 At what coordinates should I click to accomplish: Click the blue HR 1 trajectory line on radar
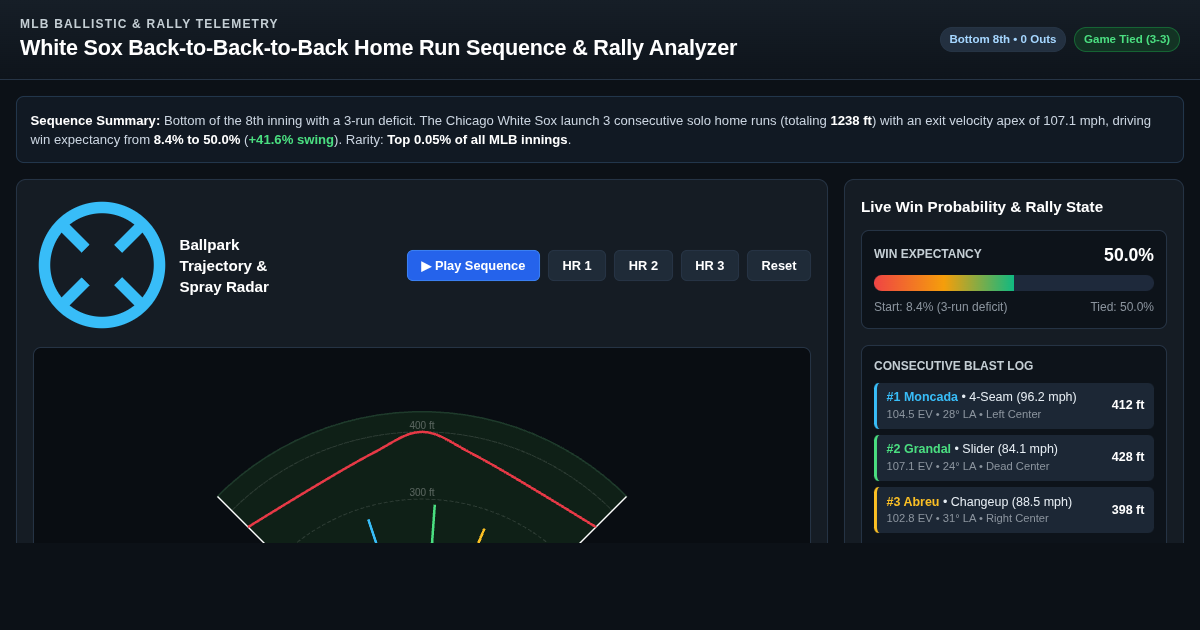pyautogui.click(x=372, y=531)
